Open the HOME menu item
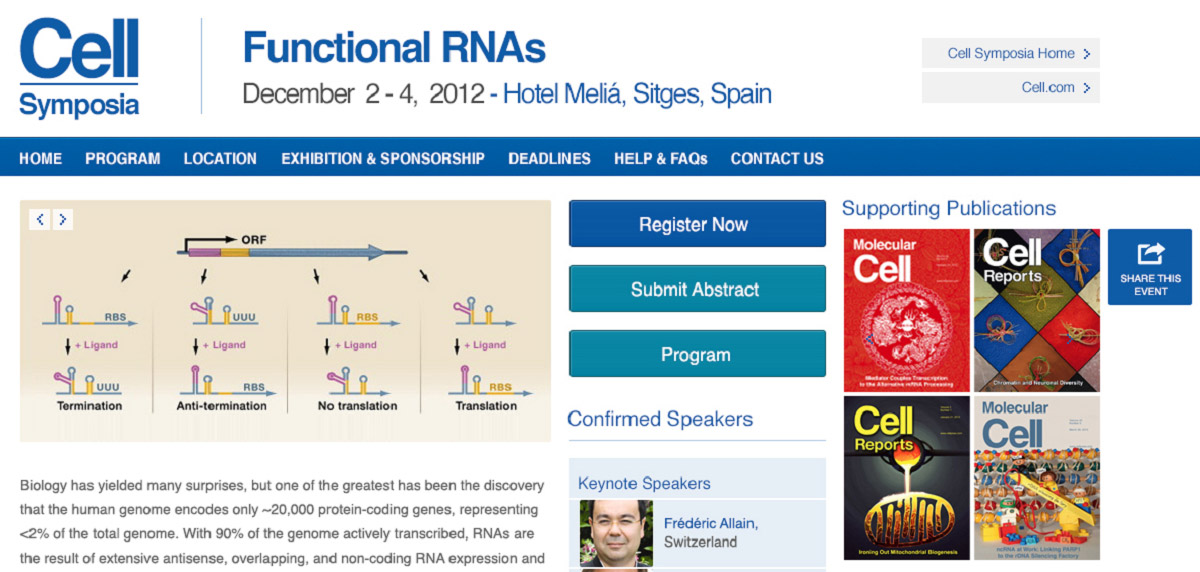Image resolution: width=1200 pixels, height=572 pixels. 40,158
